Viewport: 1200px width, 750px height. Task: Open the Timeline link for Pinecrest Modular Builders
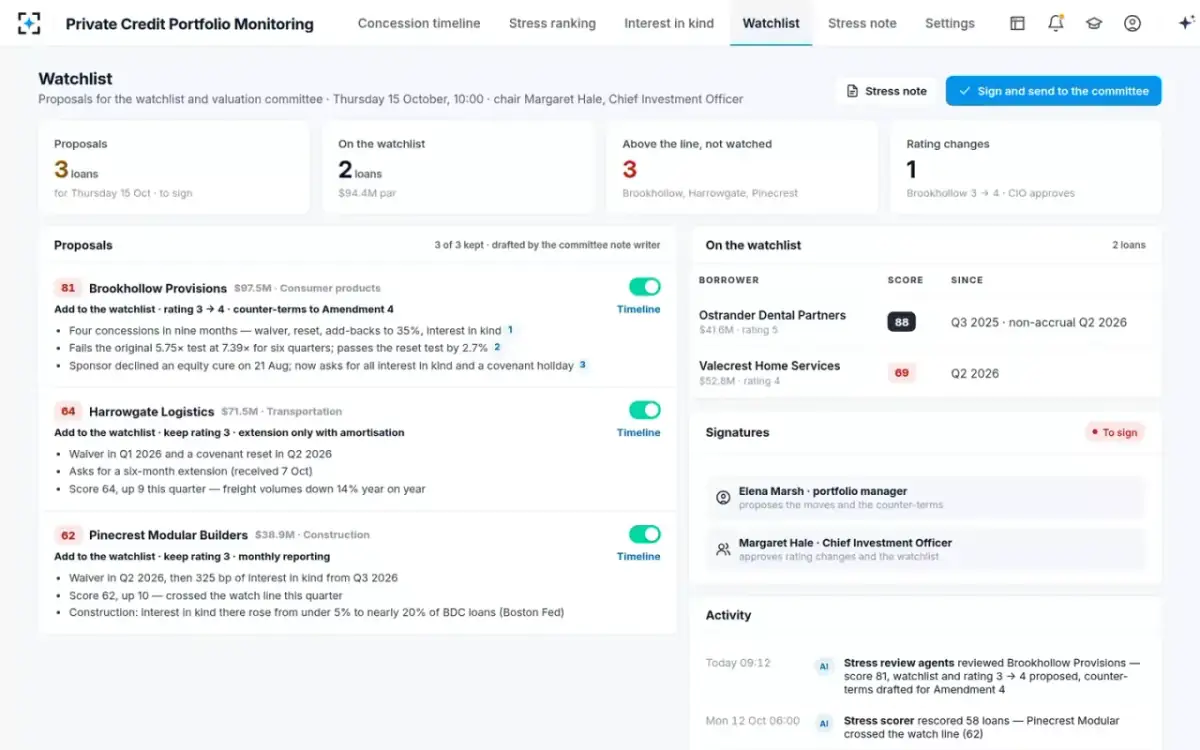click(638, 557)
